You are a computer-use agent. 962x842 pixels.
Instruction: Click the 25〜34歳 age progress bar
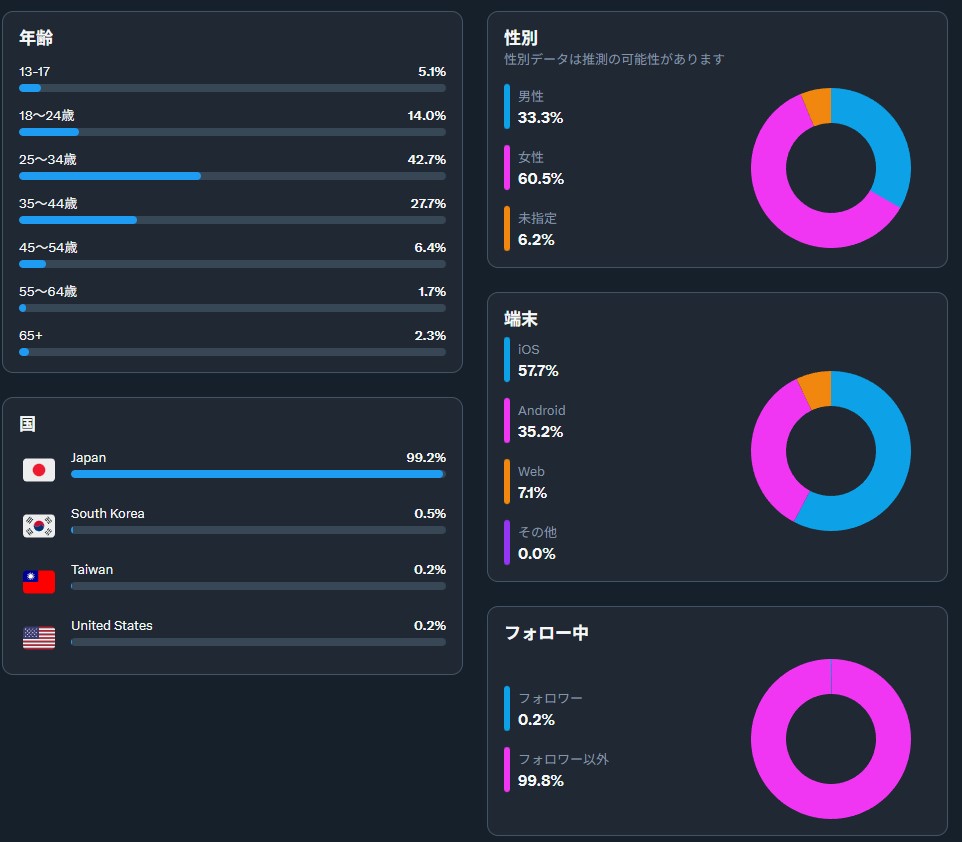tap(232, 176)
